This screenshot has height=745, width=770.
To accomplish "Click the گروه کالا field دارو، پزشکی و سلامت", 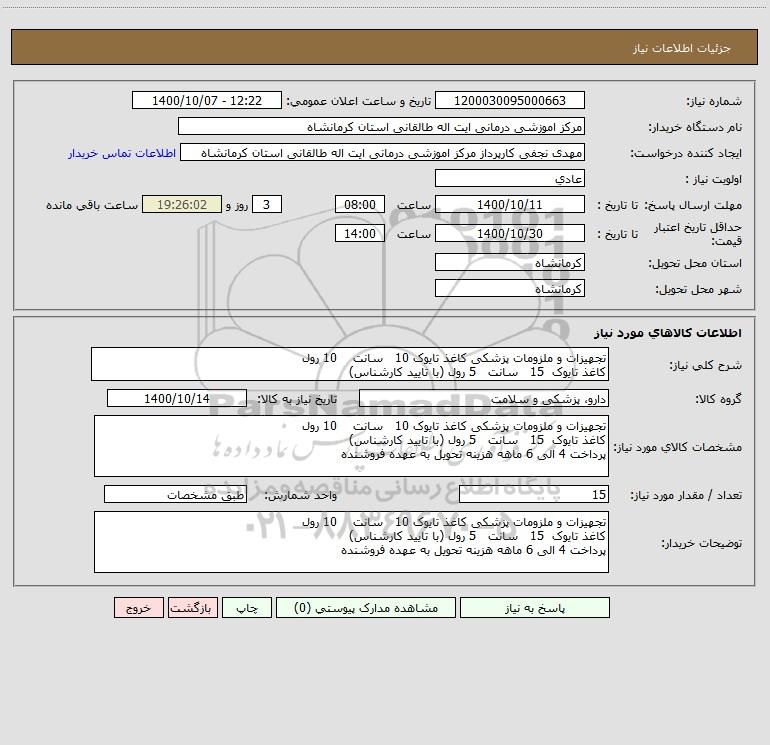I will point(484,399).
